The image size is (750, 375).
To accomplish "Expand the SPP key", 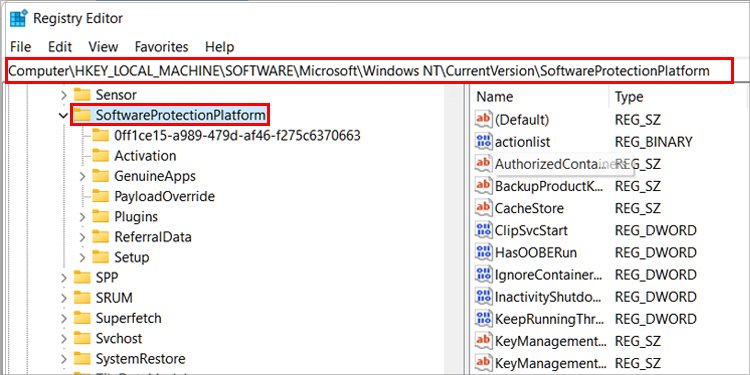I will [x=63, y=277].
